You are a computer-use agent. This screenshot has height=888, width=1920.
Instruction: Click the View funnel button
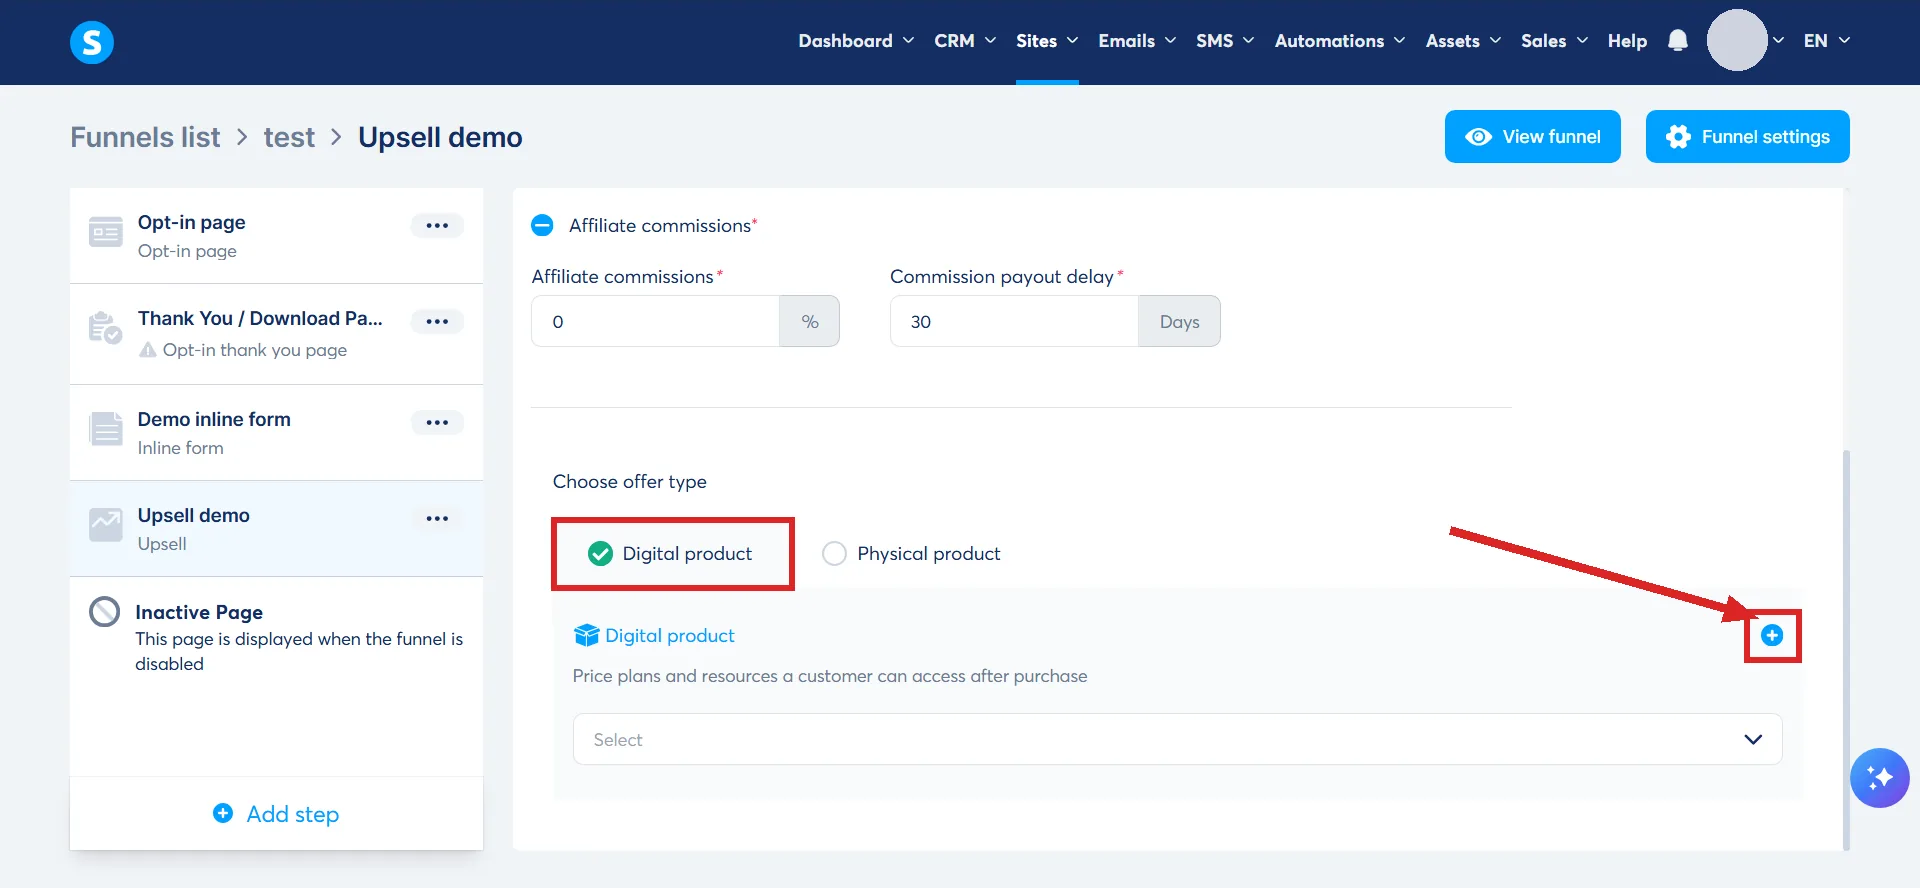click(1532, 136)
